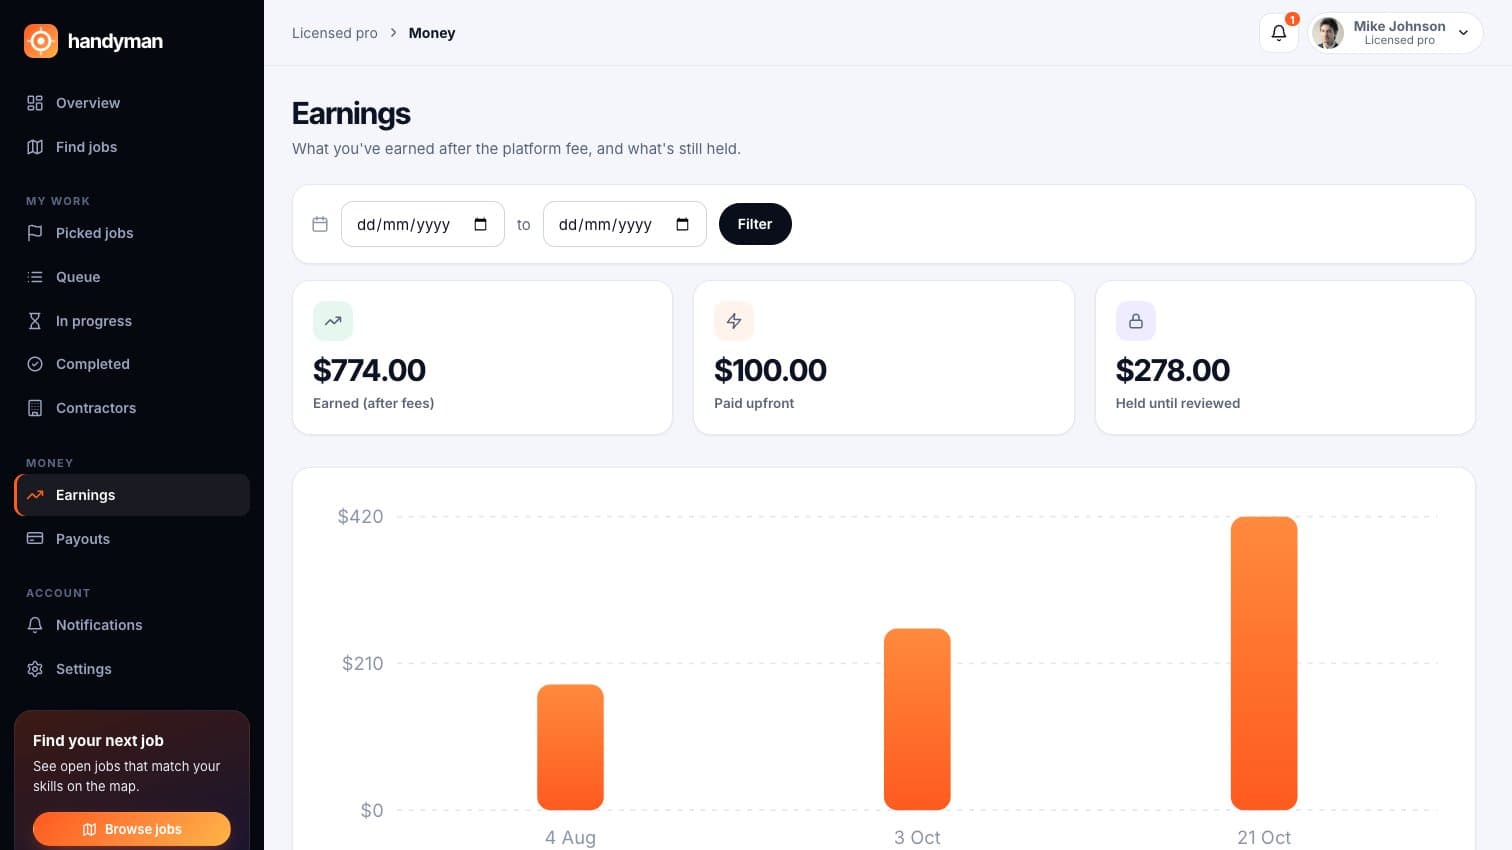This screenshot has height=850, width=1512.
Task: Click the $100.00 paid upfront amount
Action: click(770, 370)
